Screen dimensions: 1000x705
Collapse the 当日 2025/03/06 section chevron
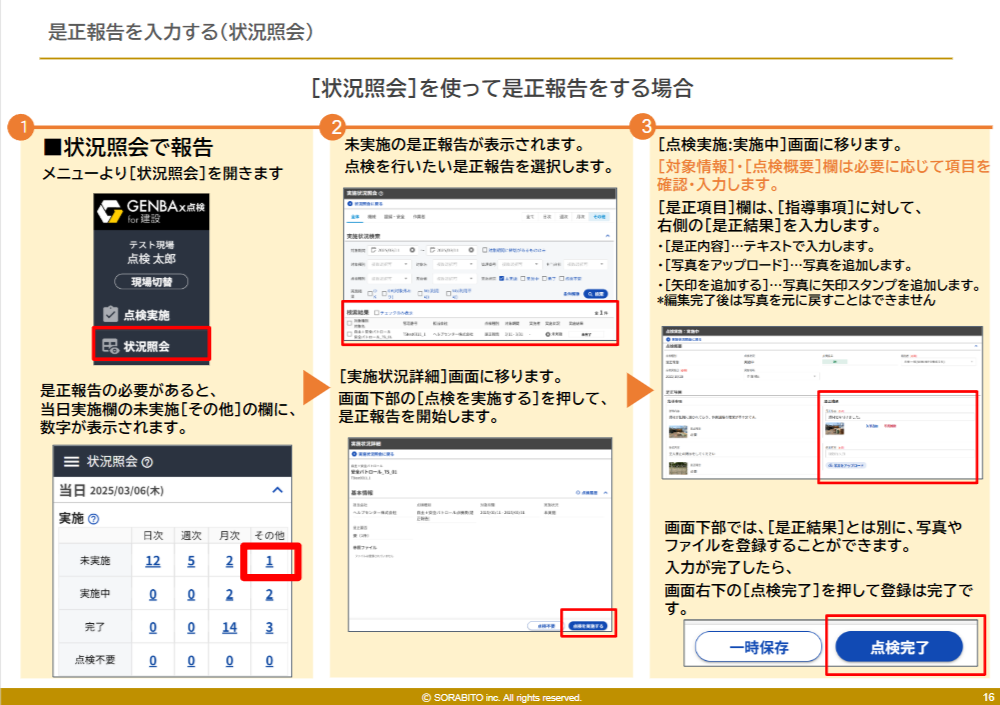(x=277, y=491)
